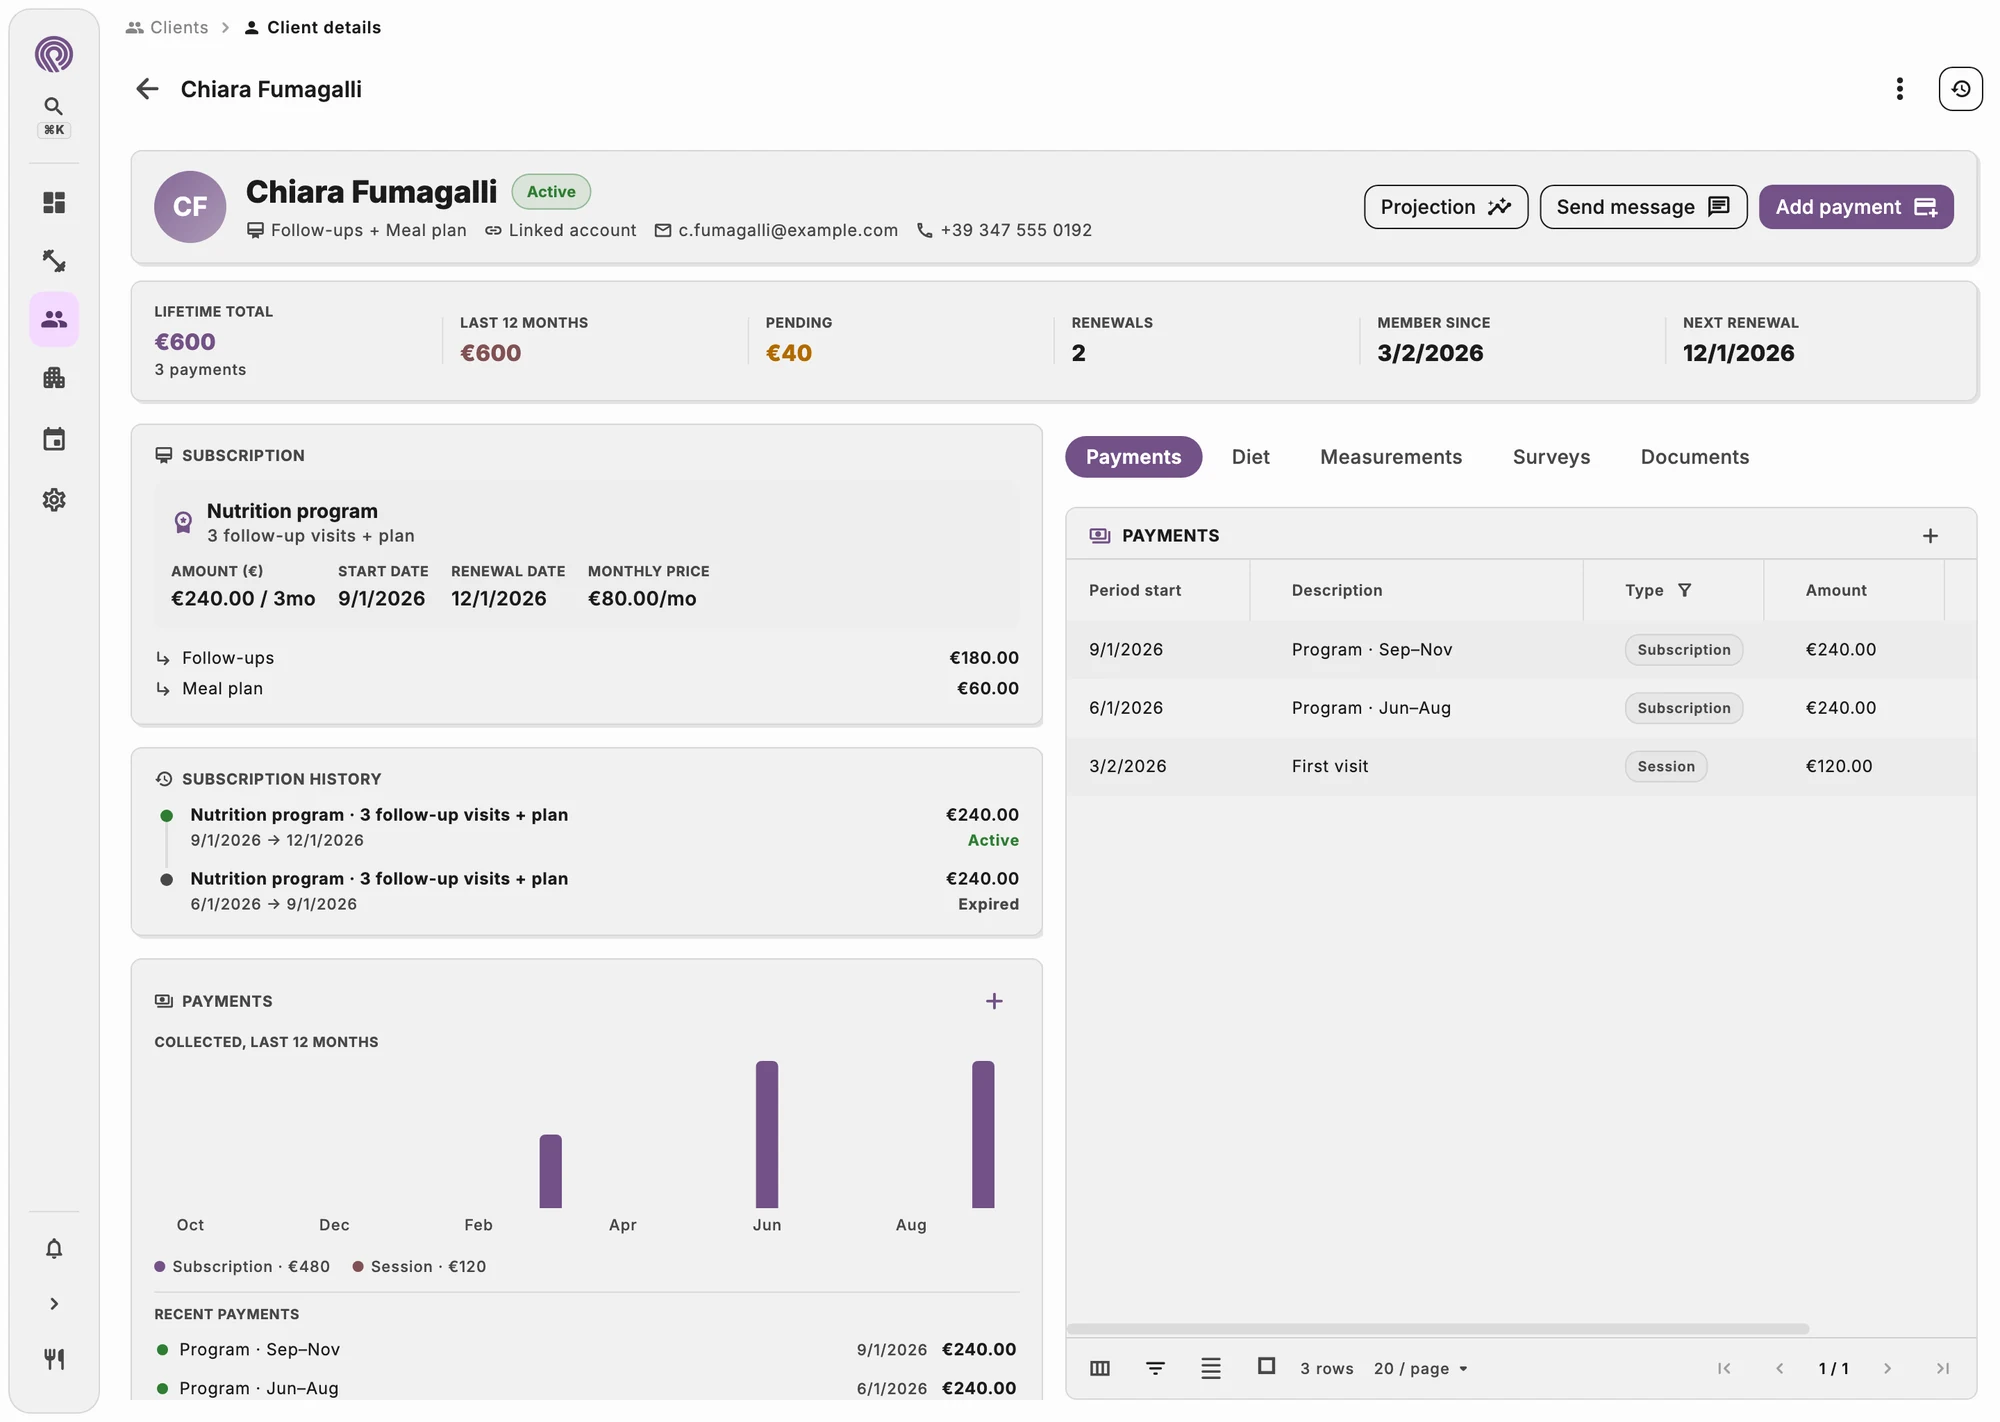This screenshot has width=2000, height=1422.
Task: Filter the Type column with funnel icon
Action: (x=1685, y=590)
